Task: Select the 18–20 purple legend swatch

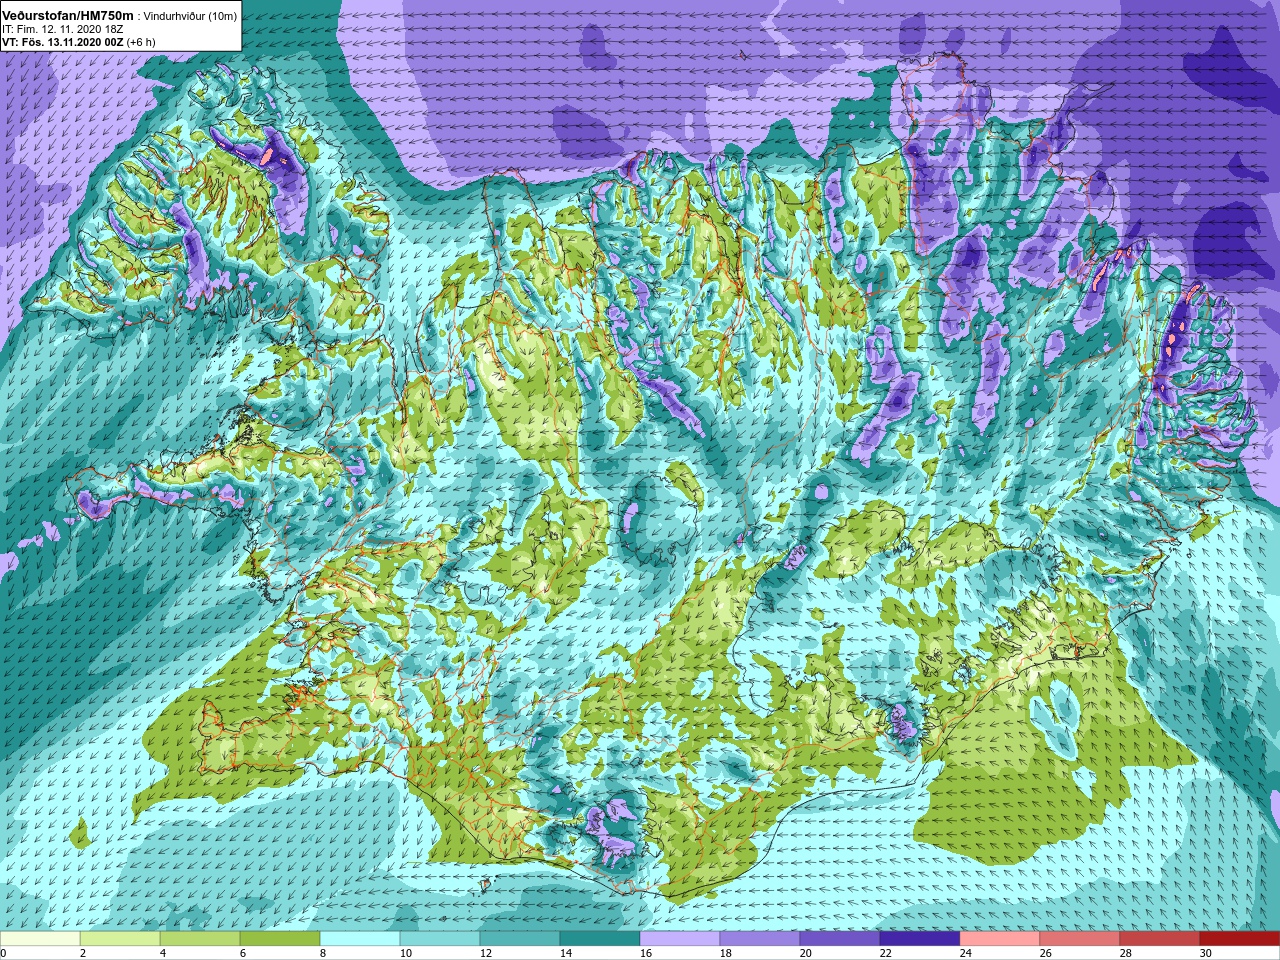Action: pos(760,939)
